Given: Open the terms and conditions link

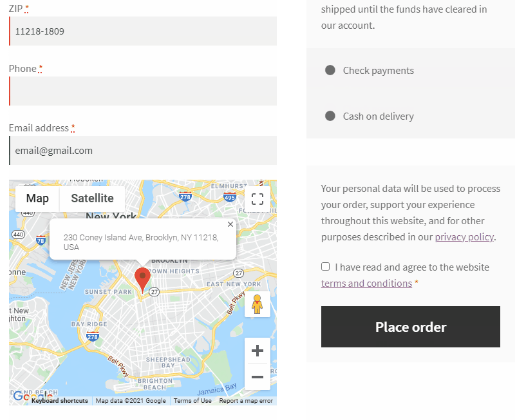Looking at the screenshot, I should coord(366,283).
